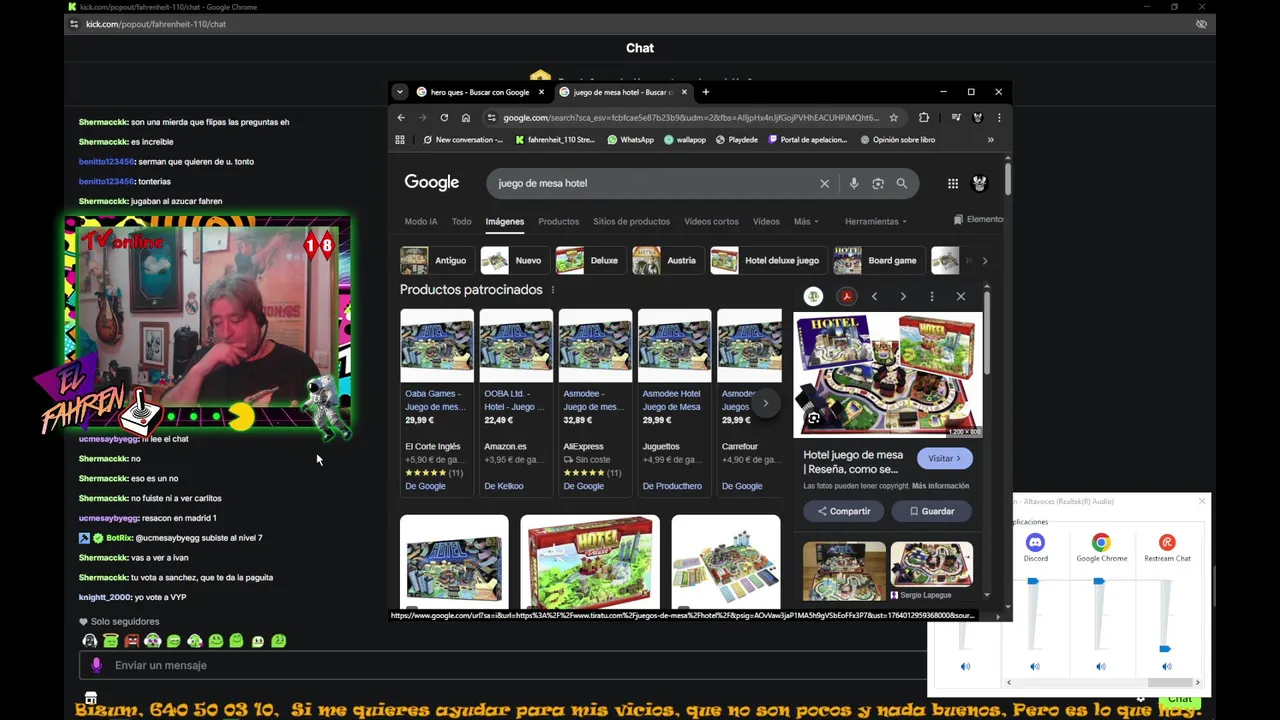Open the shop icon below the chat box
The height and width of the screenshot is (720, 1280).
pos(91,698)
